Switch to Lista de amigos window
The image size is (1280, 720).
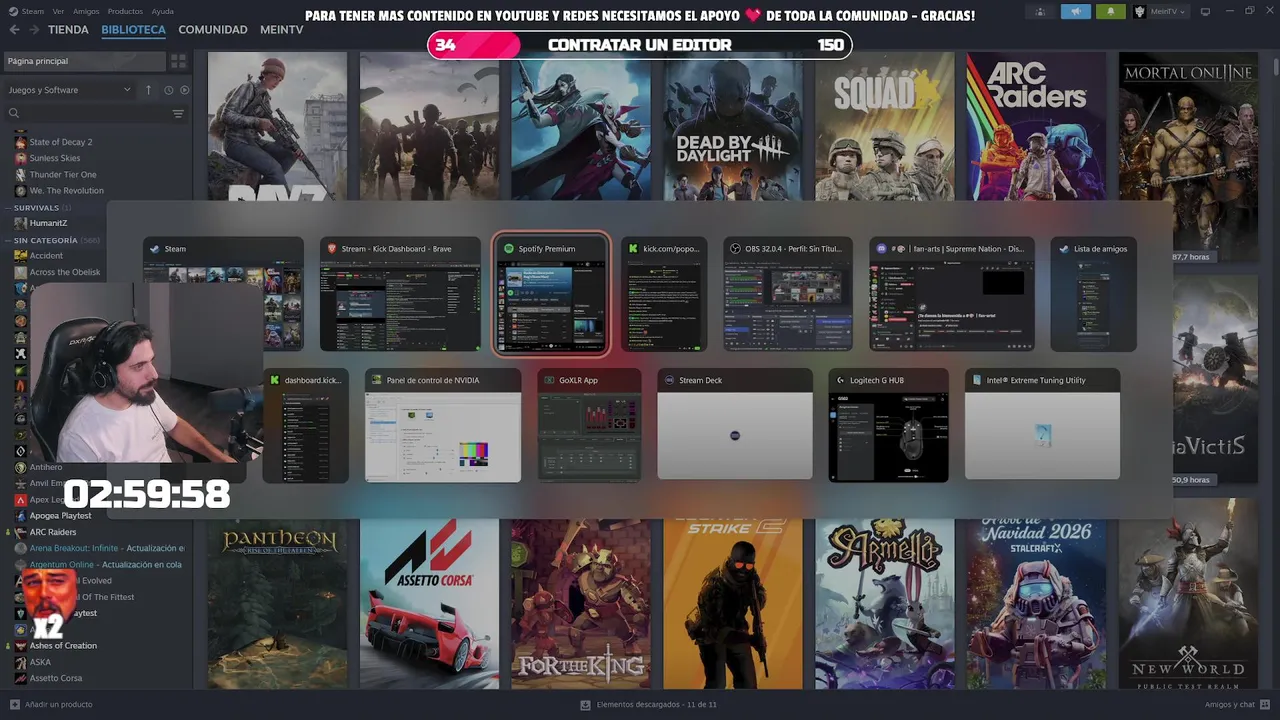(x=1094, y=295)
